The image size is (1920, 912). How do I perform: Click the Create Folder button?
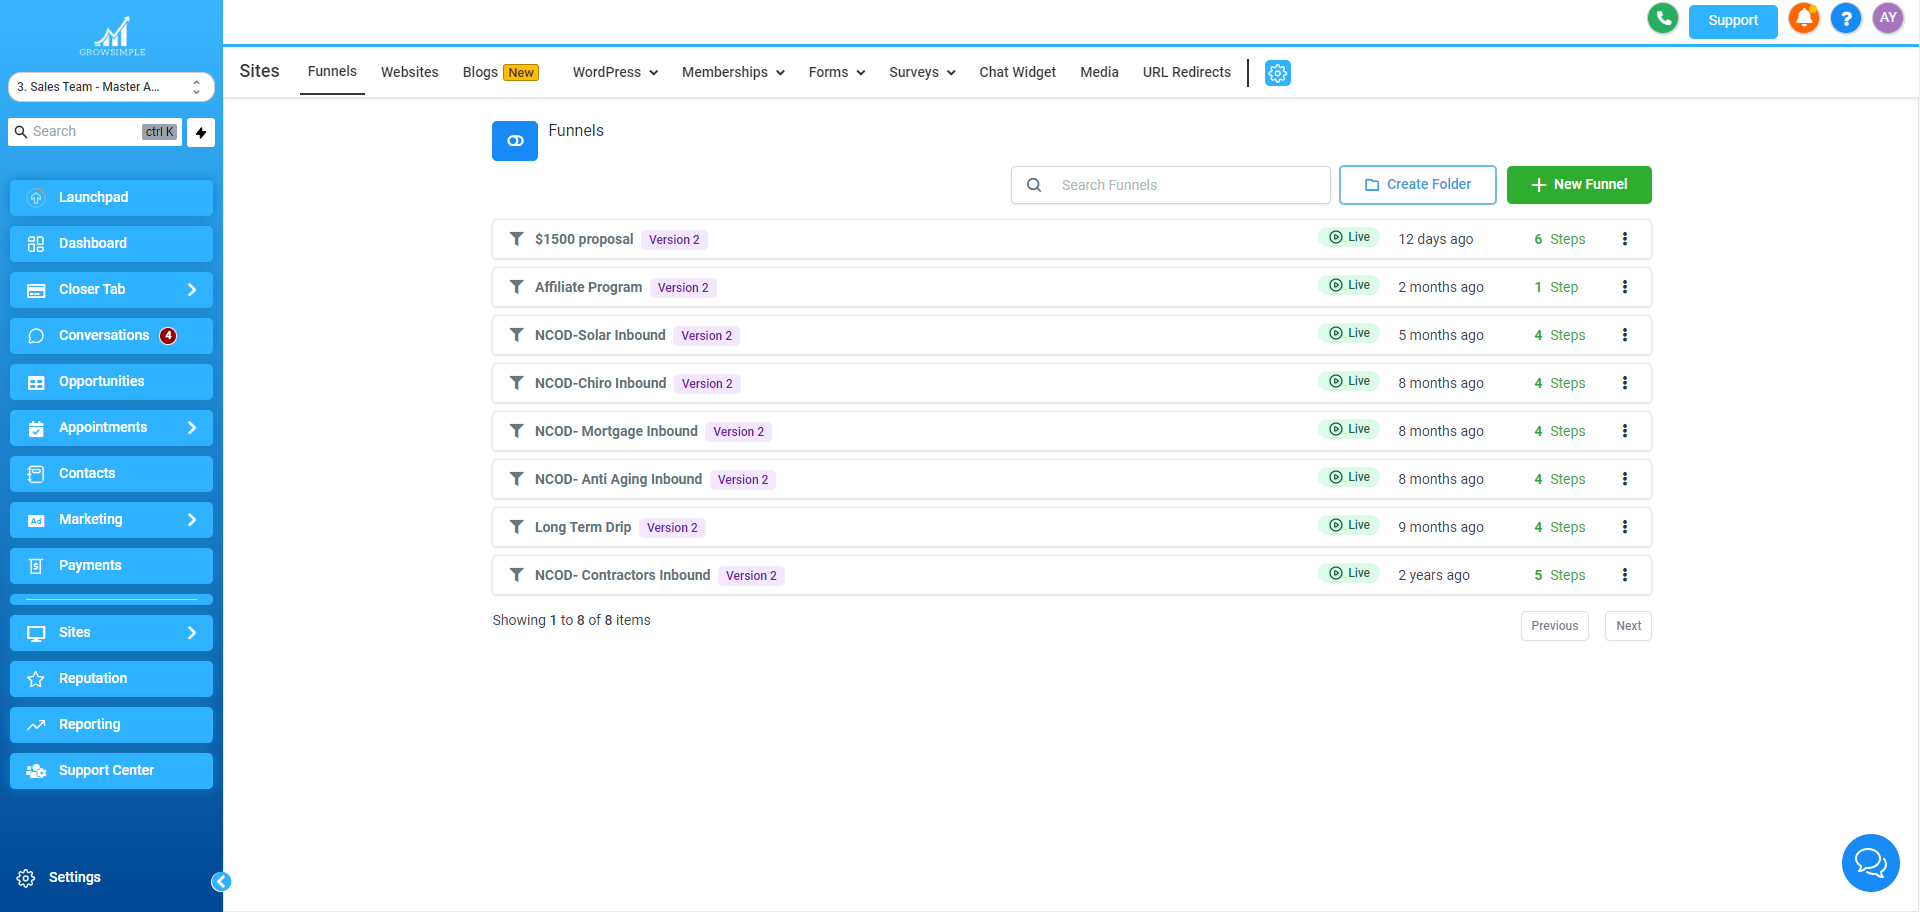pyautogui.click(x=1417, y=185)
